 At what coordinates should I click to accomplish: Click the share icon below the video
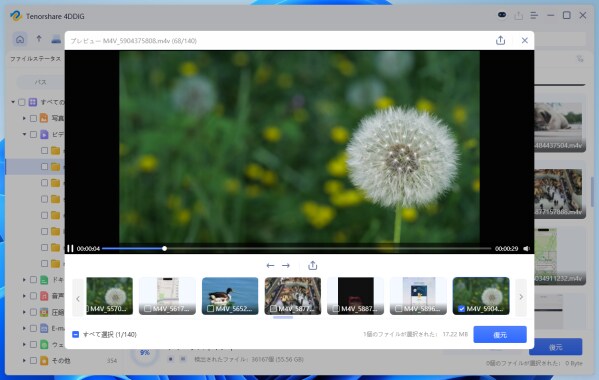[312, 265]
